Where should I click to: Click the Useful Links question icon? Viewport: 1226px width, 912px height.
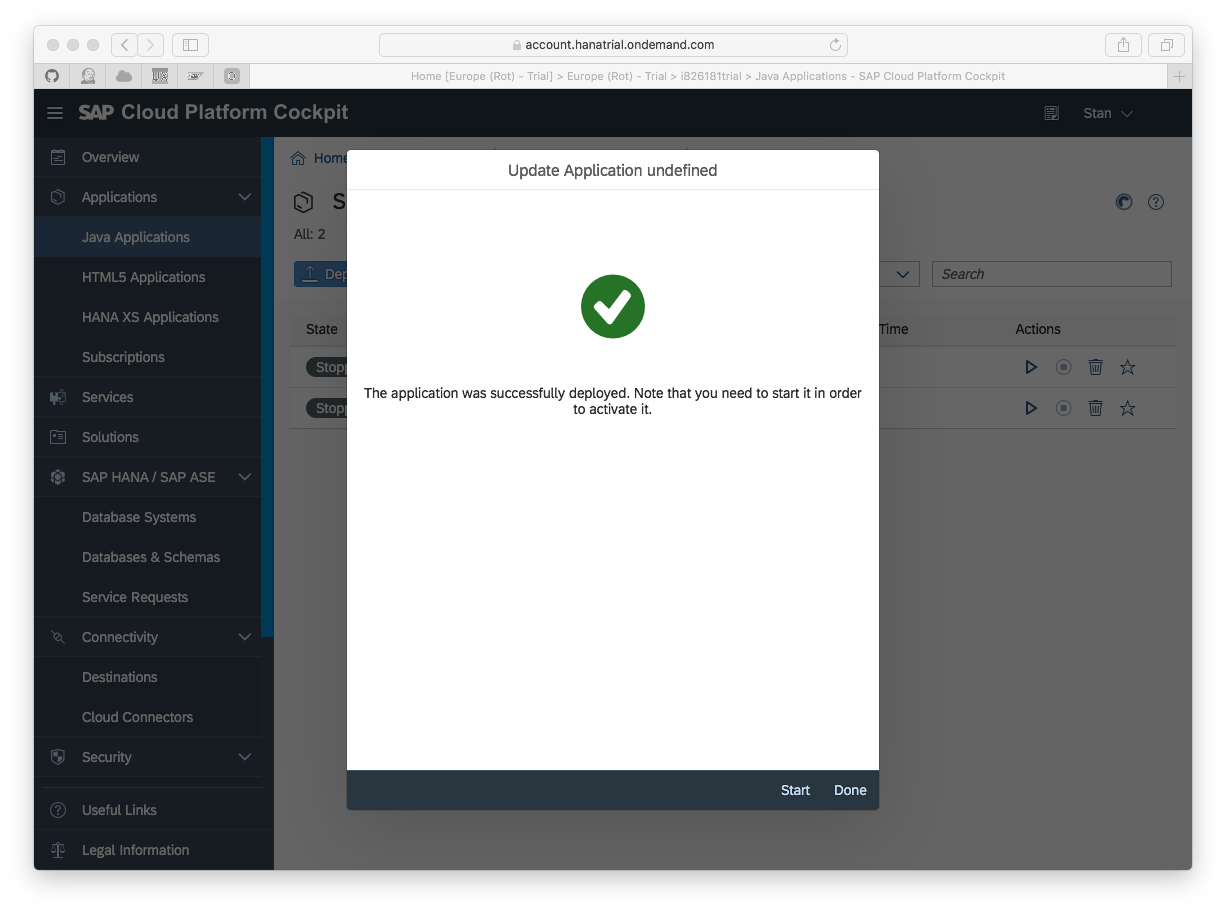click(x=58, y=810)
